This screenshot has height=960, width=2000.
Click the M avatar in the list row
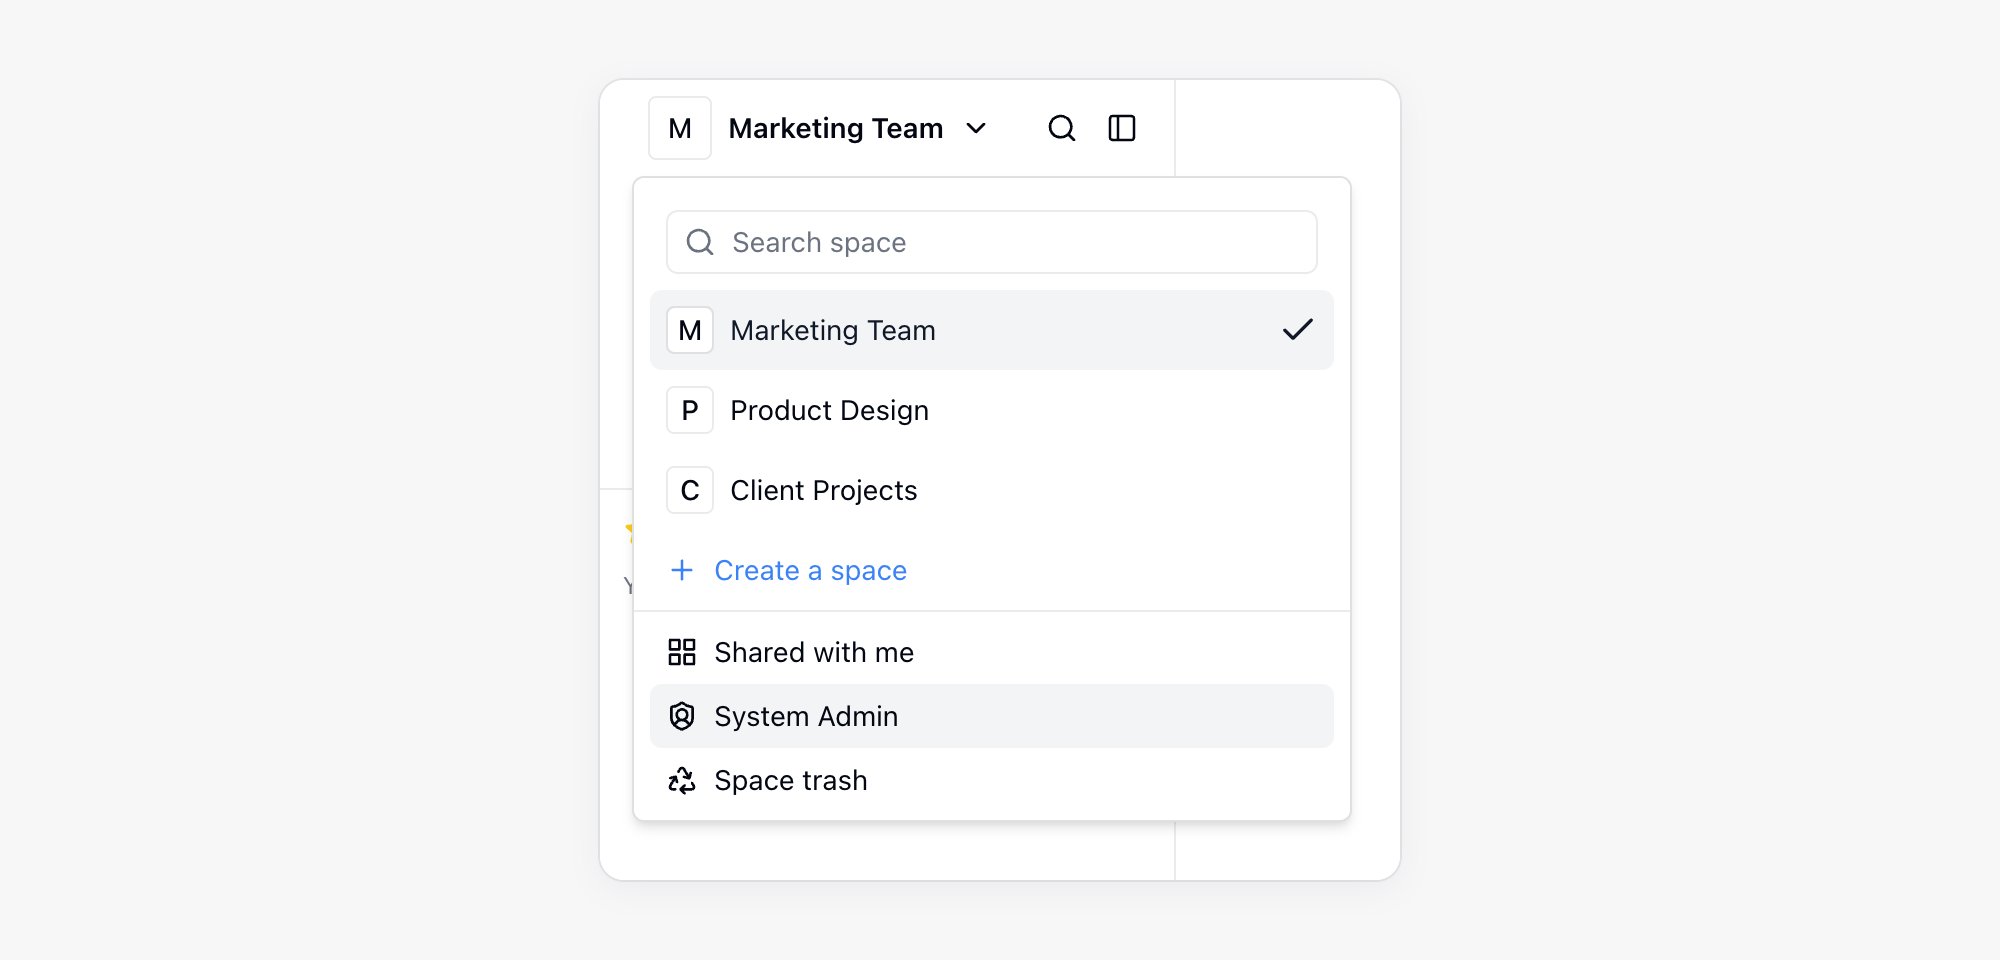(690, 330)
